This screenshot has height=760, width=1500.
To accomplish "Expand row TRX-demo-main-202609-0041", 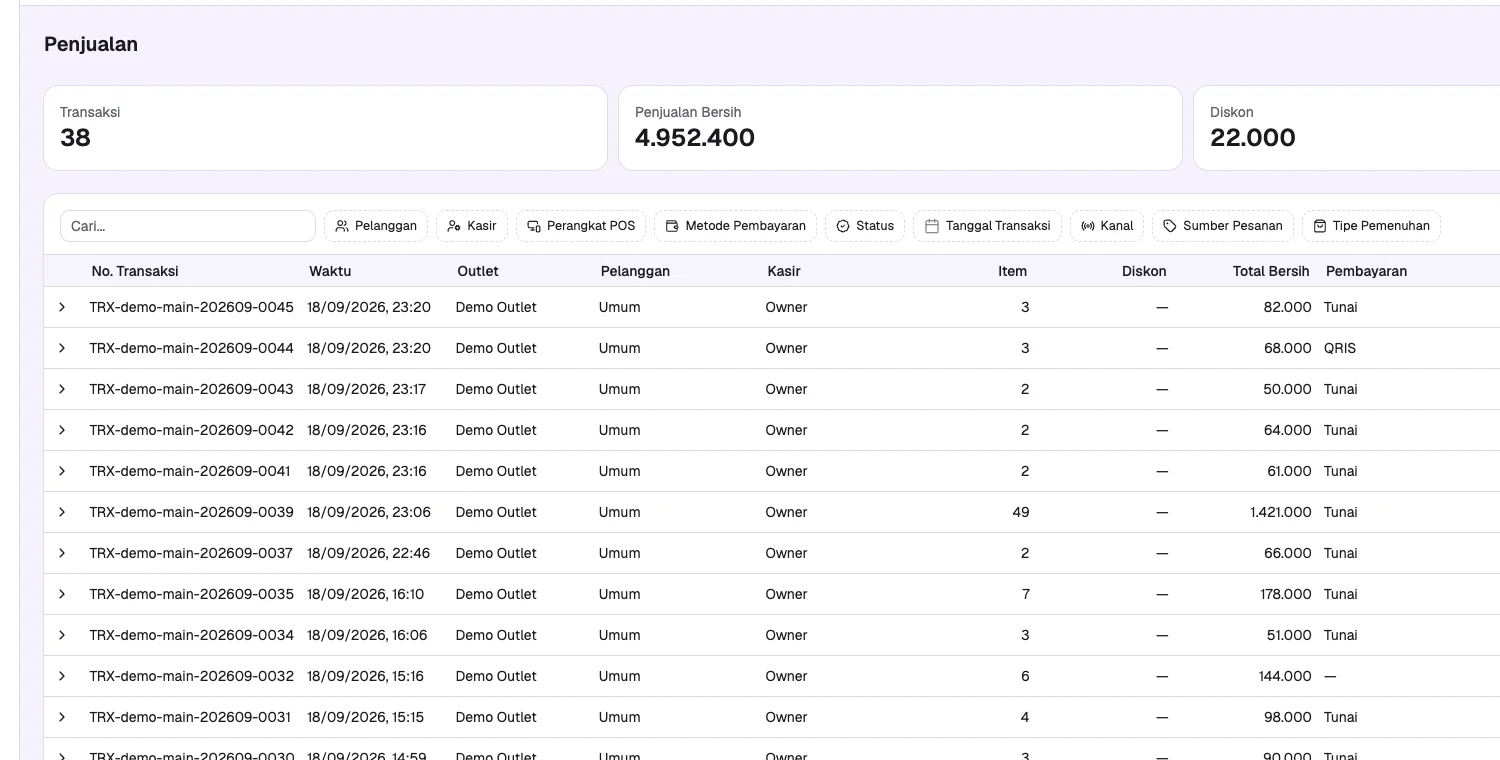I will [62, 471].
